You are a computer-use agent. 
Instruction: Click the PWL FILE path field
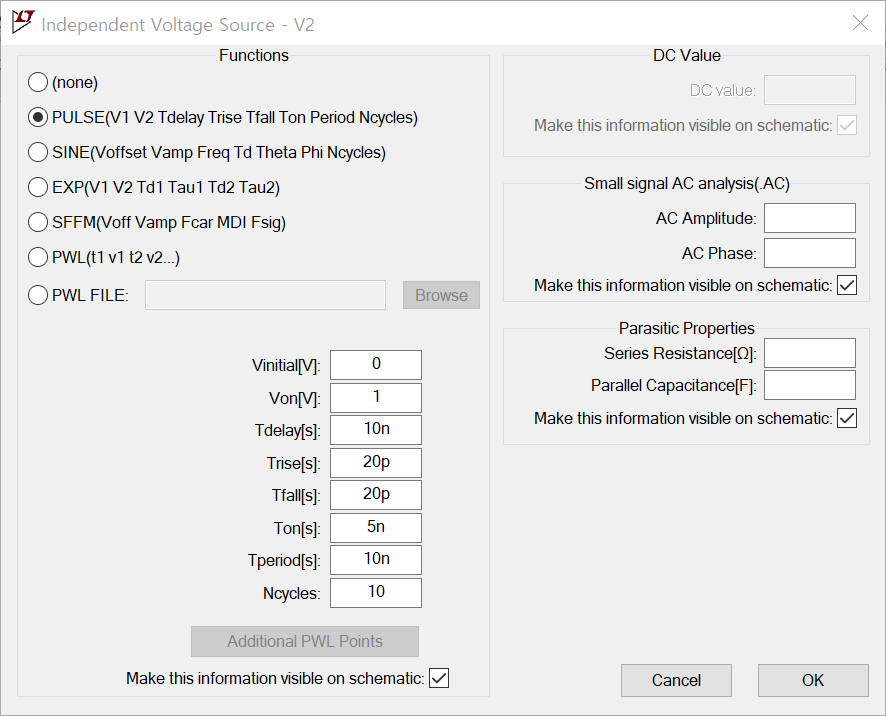[265, 295]
